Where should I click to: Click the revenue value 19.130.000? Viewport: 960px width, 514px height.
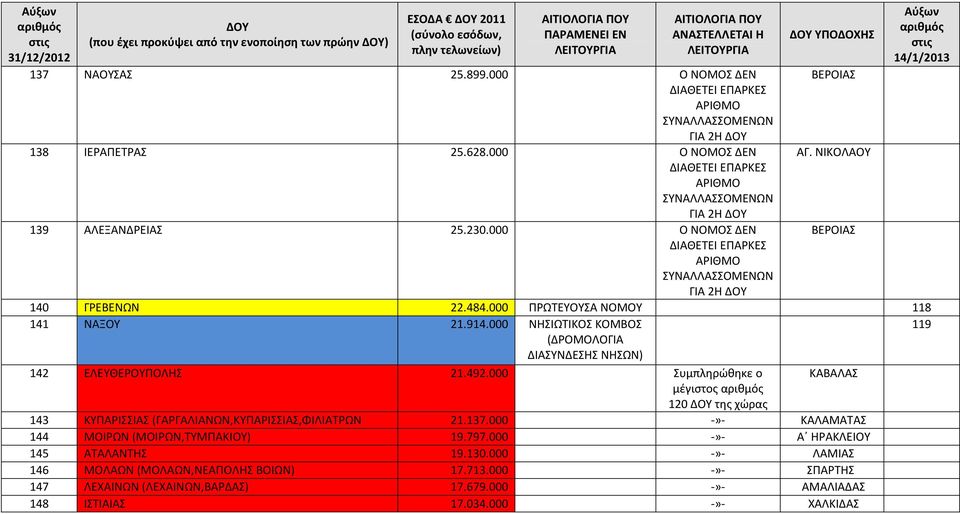point(479,453)
